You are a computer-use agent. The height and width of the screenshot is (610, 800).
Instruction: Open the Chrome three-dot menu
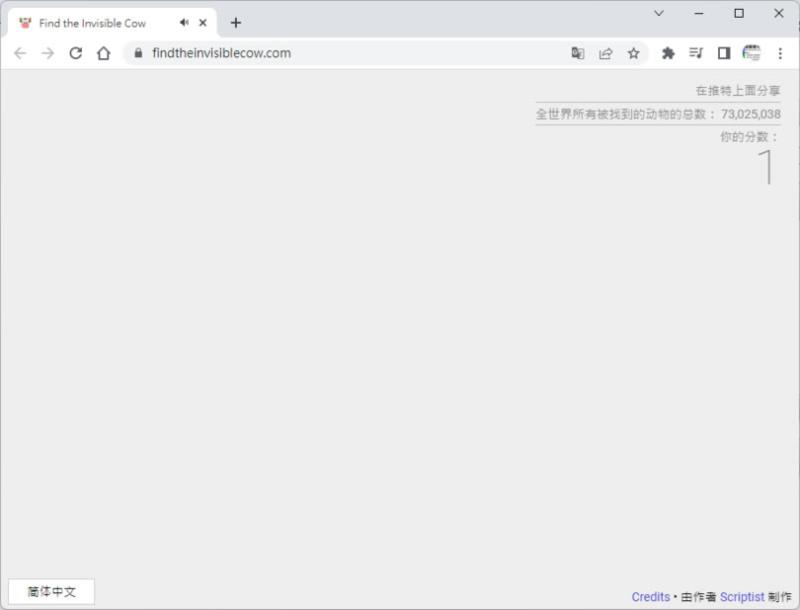click(780, 53)
